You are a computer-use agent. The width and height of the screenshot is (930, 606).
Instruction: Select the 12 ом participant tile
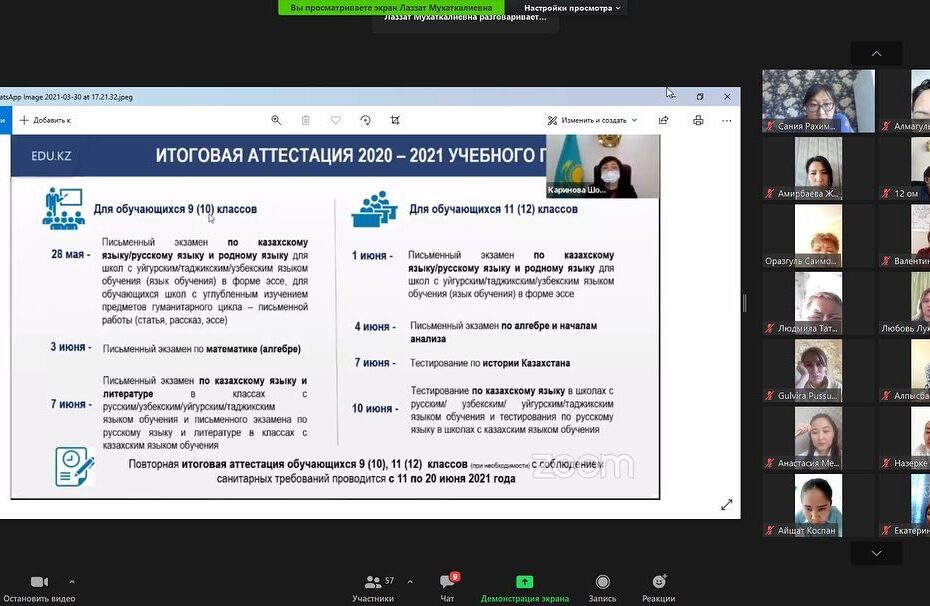pos(904,168)
